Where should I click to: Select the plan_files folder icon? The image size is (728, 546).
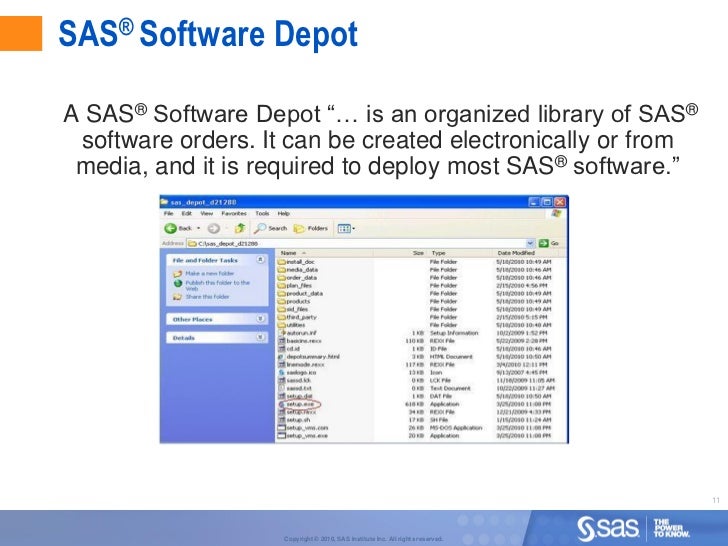(282, 286)
